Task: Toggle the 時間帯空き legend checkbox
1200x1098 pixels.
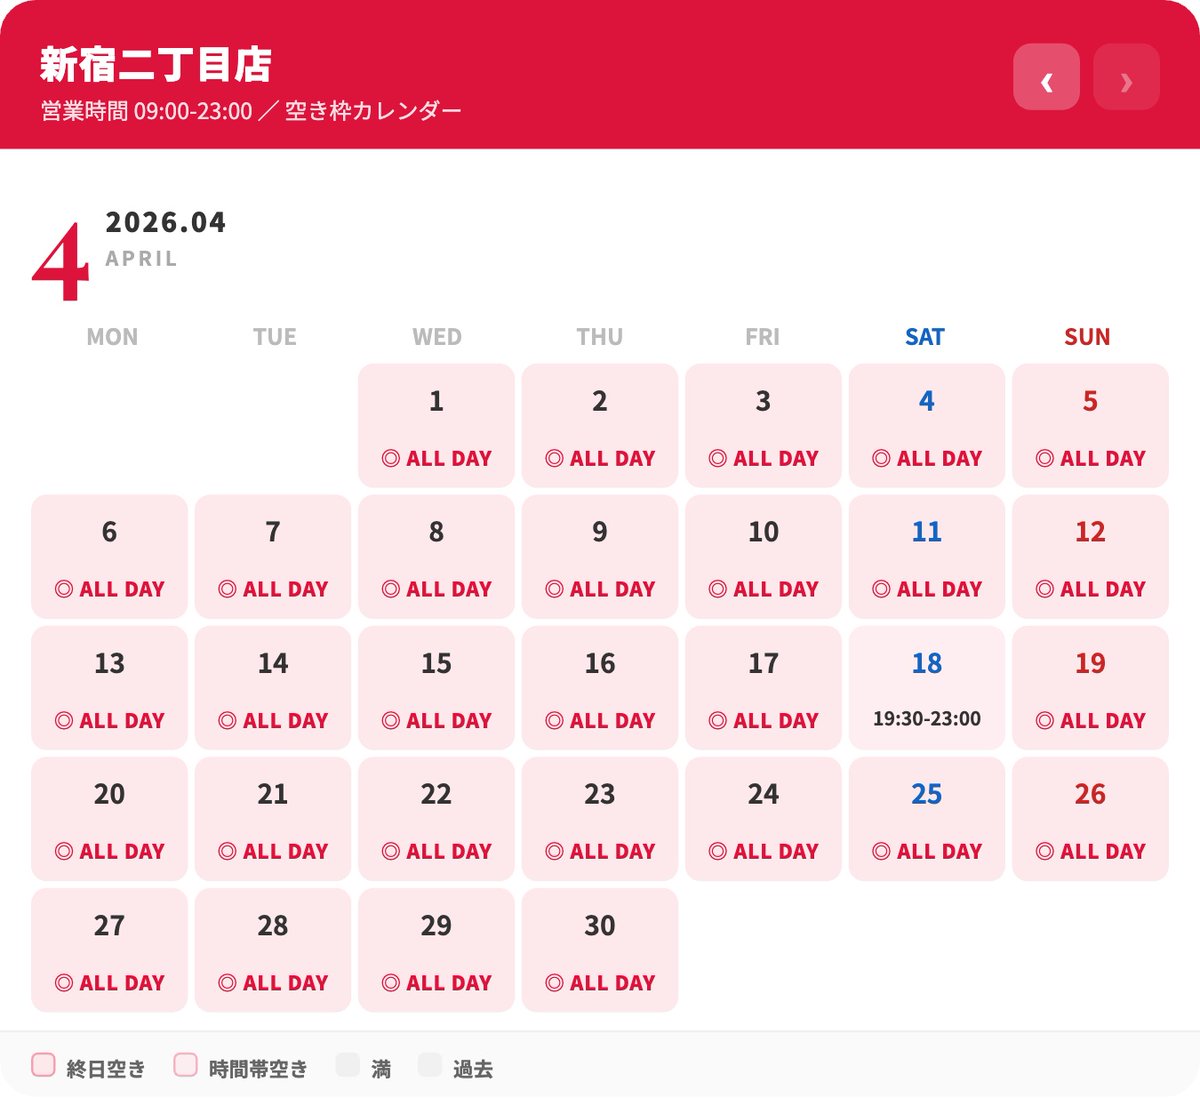Action: tap(185, 1065)
